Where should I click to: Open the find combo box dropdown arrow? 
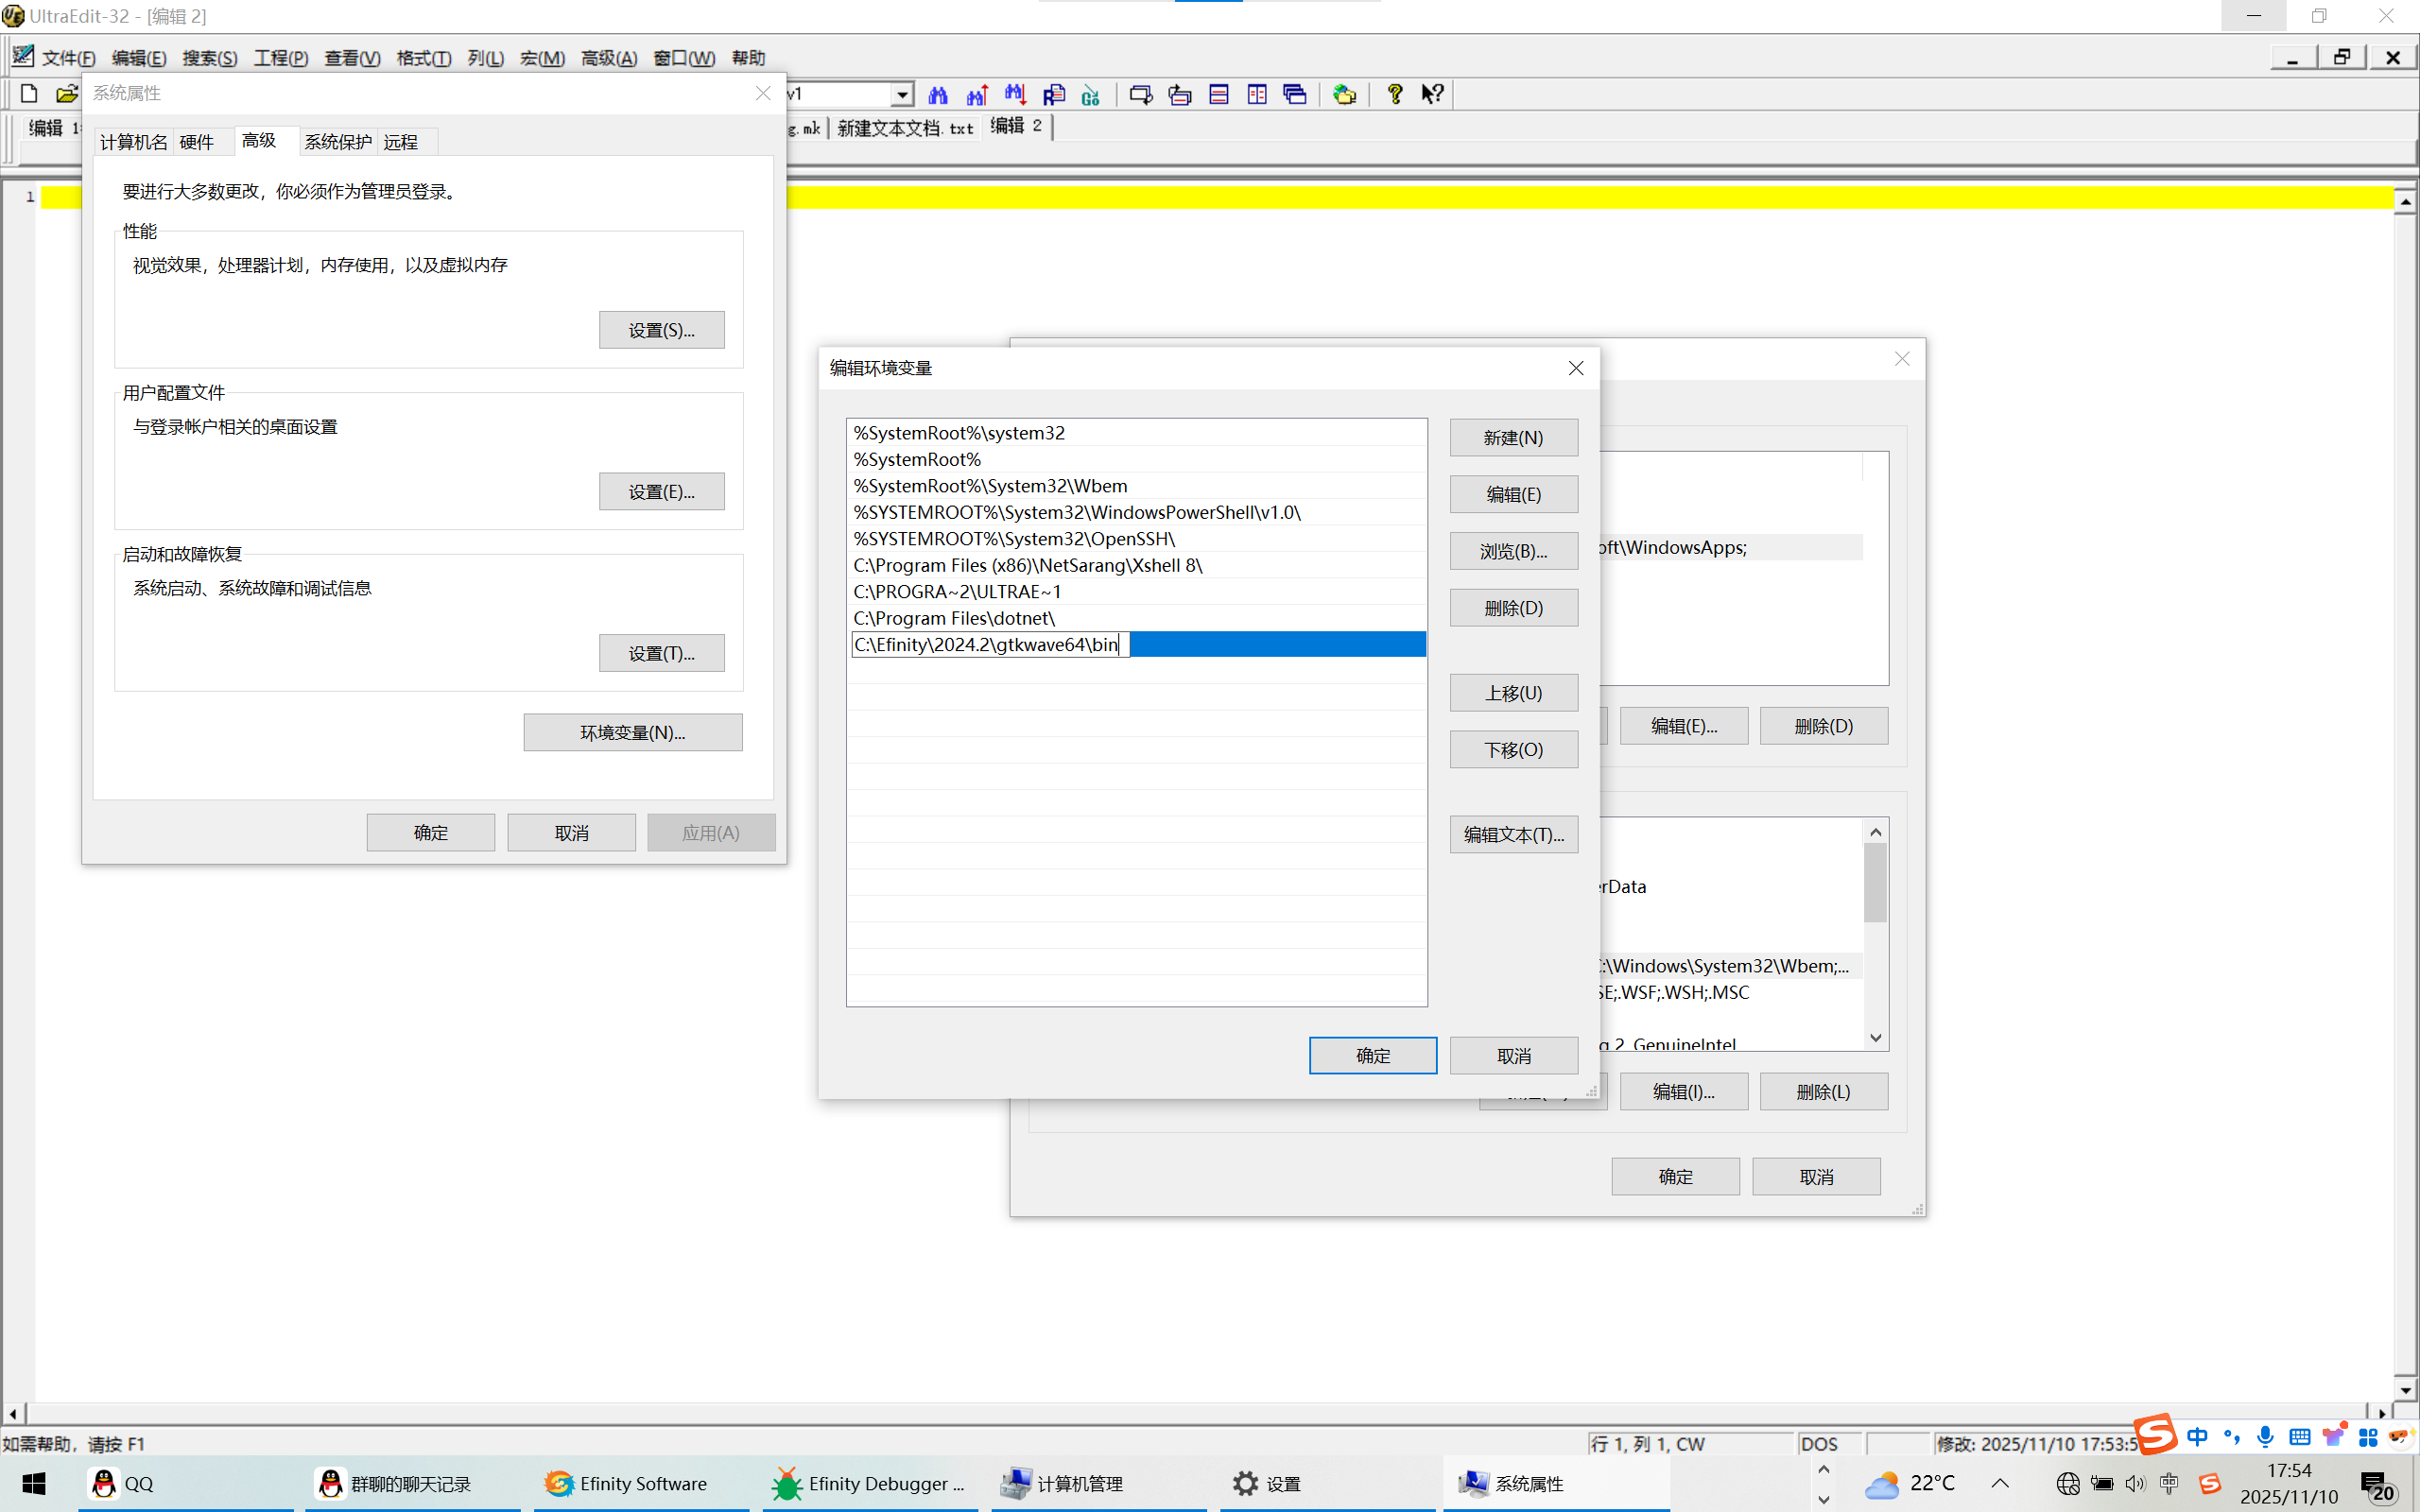(x=902, y=94)
